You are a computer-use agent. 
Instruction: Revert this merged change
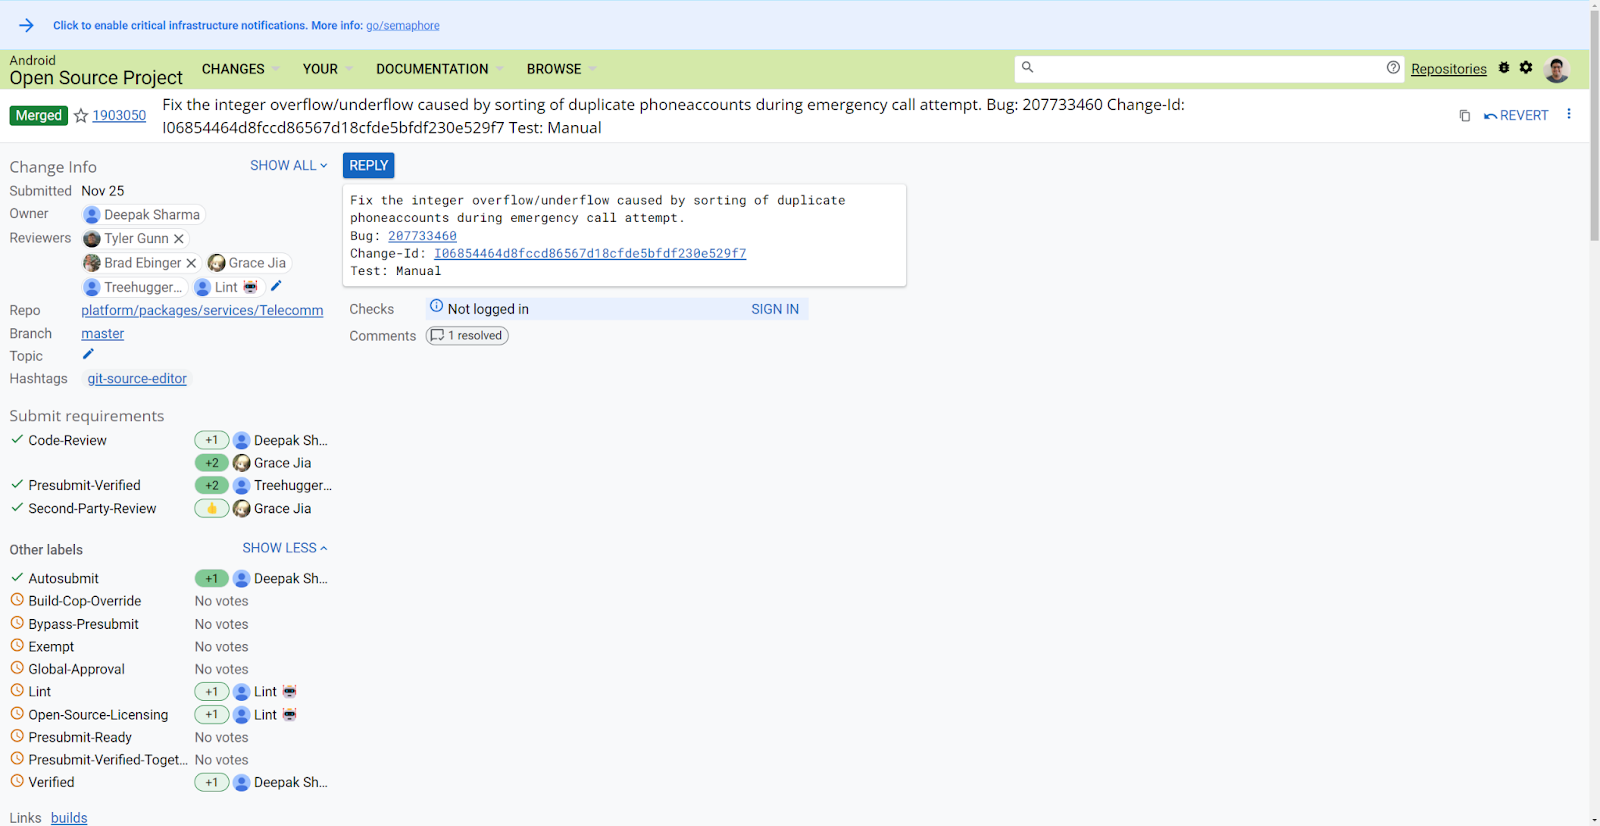point(1516,116)
